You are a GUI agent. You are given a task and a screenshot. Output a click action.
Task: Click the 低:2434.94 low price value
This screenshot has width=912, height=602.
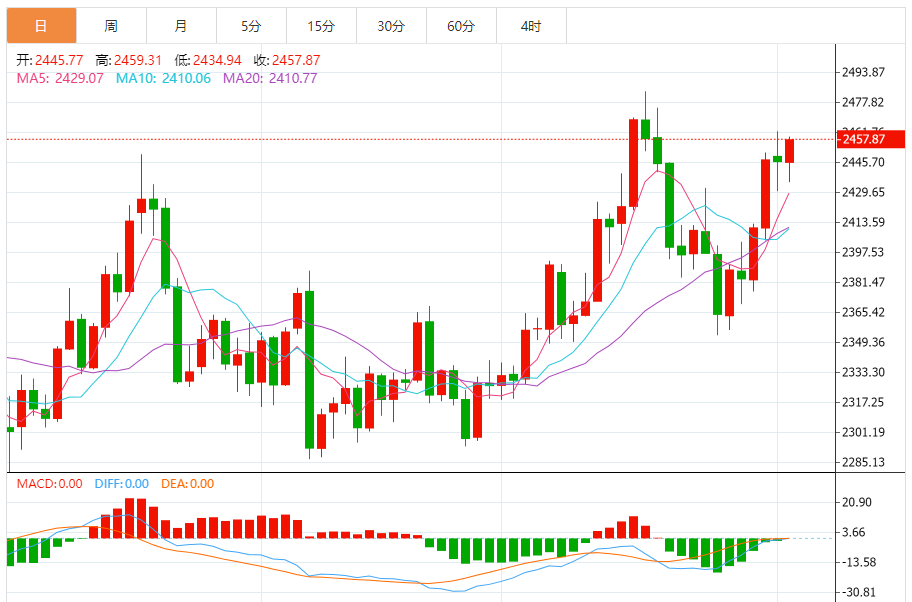(208, 60)
